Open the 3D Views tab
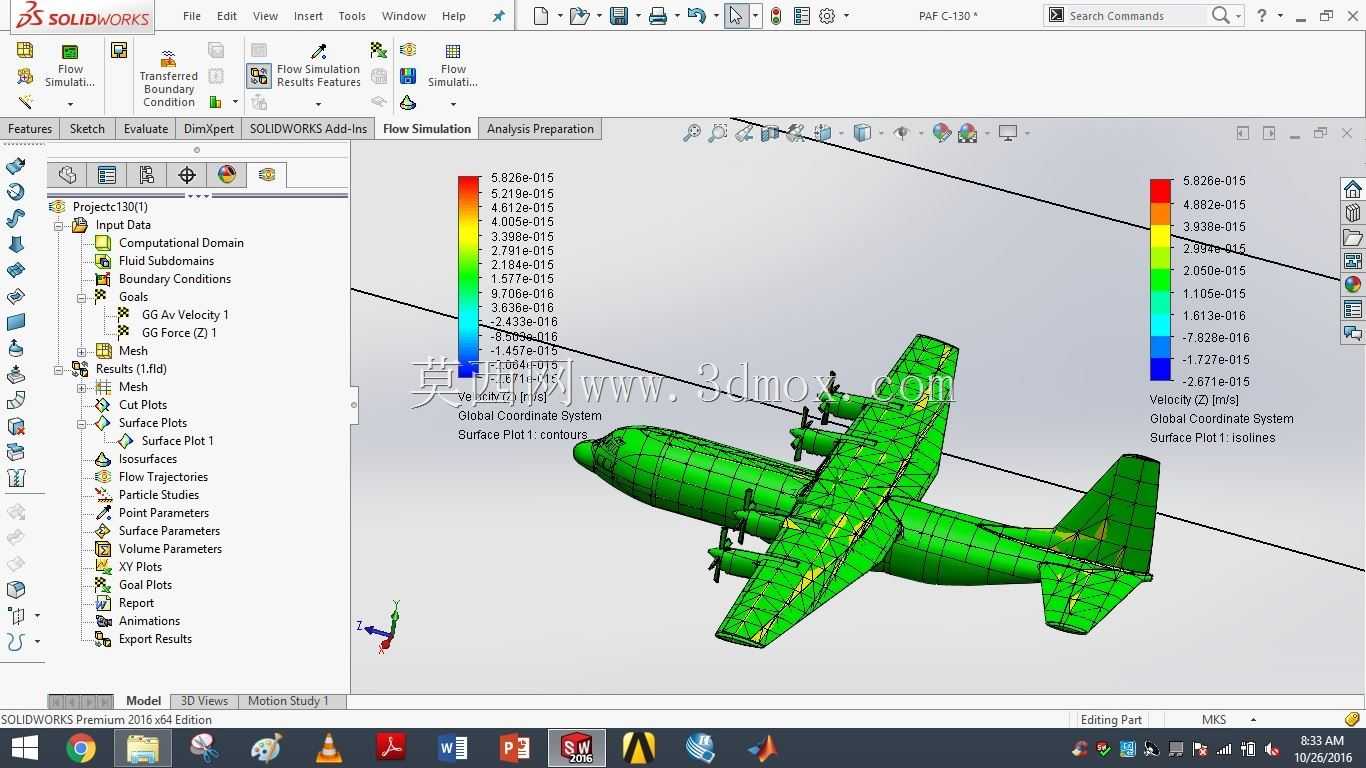Screen dimensions: 1366x768 tap(204, 701)
